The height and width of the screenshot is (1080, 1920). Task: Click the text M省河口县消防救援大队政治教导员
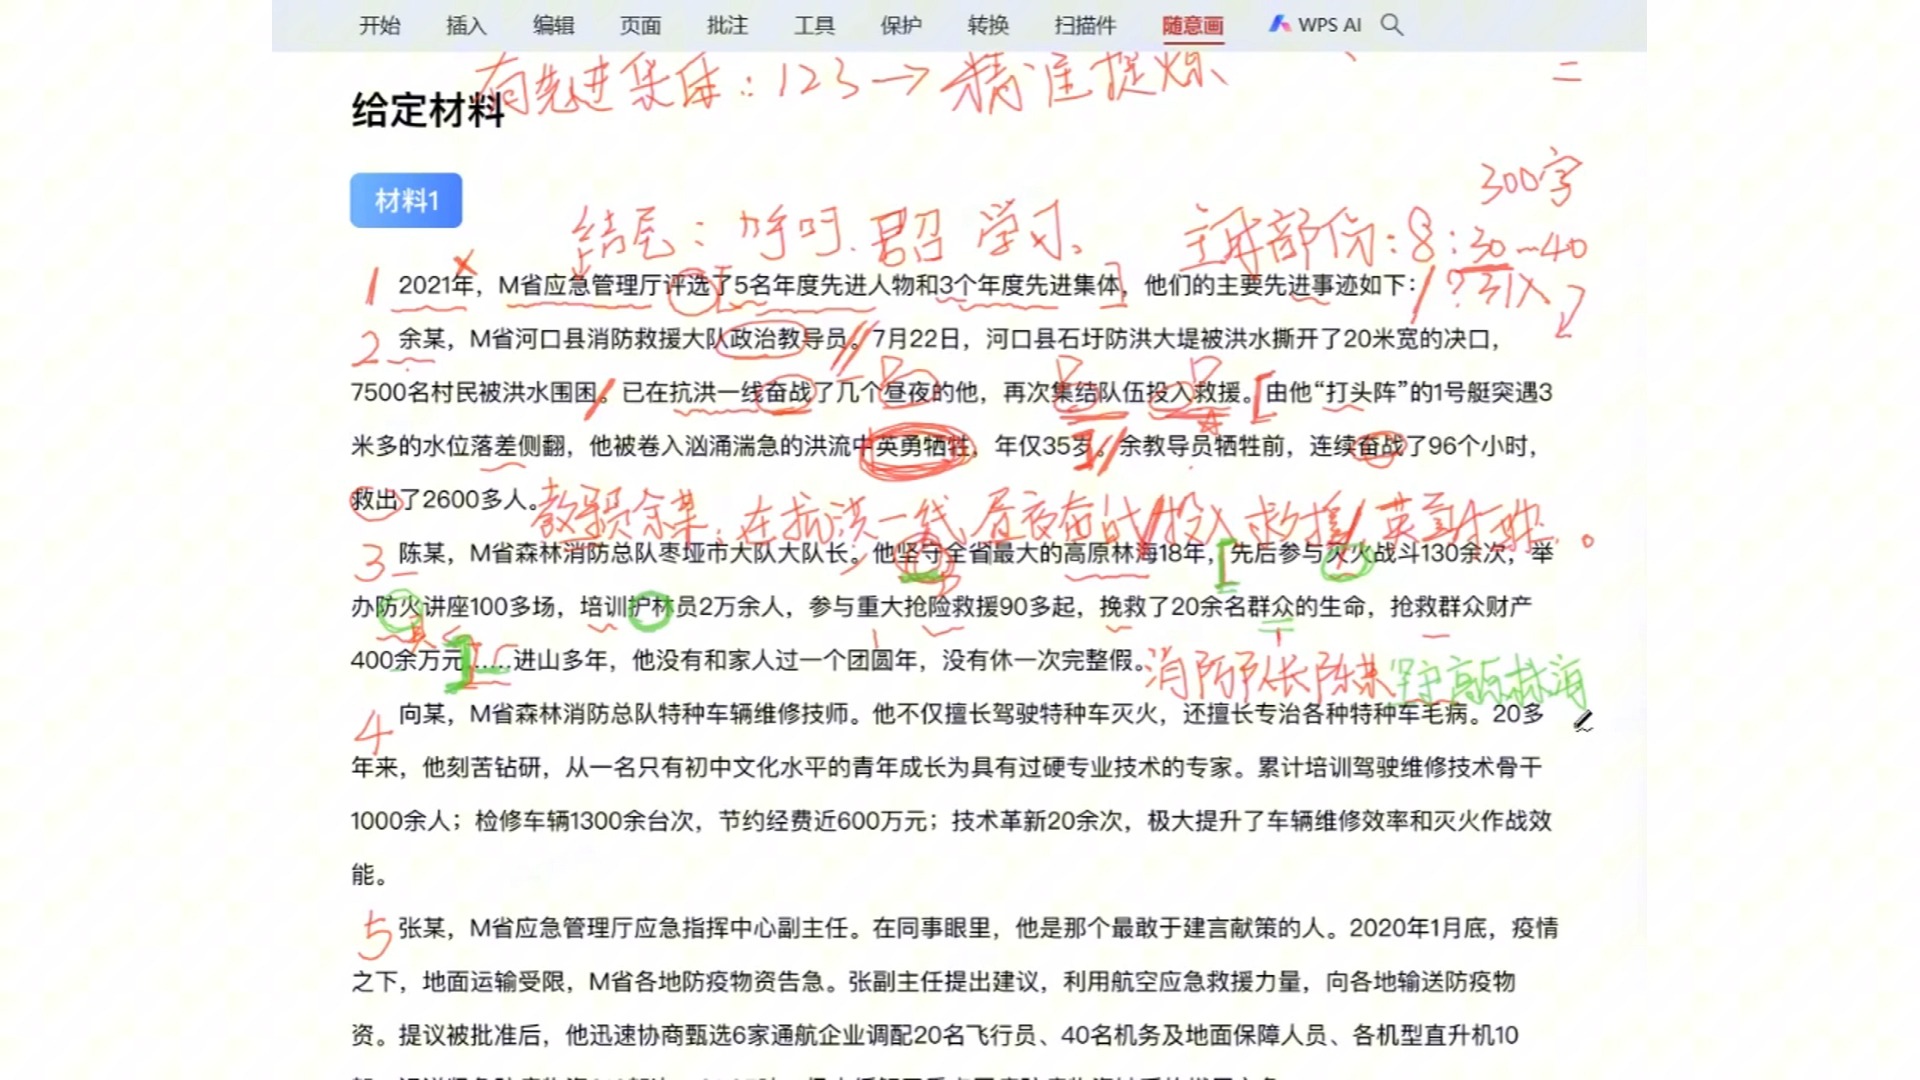[659, 339]
